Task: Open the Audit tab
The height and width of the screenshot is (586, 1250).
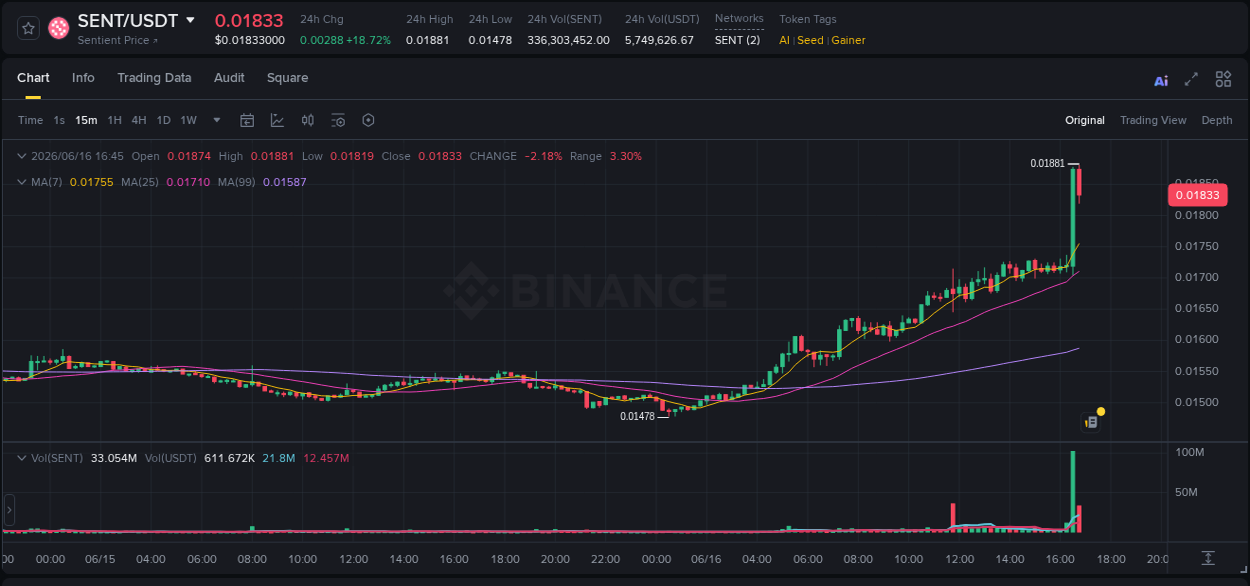Action: pos(229,78)
